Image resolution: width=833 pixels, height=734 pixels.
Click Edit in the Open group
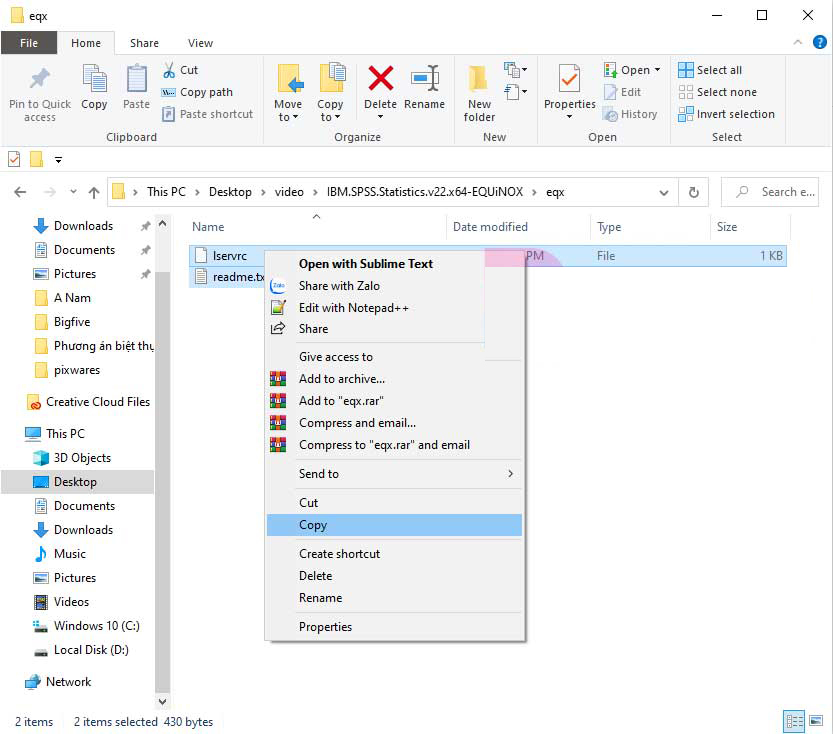(x=623, y=92)
